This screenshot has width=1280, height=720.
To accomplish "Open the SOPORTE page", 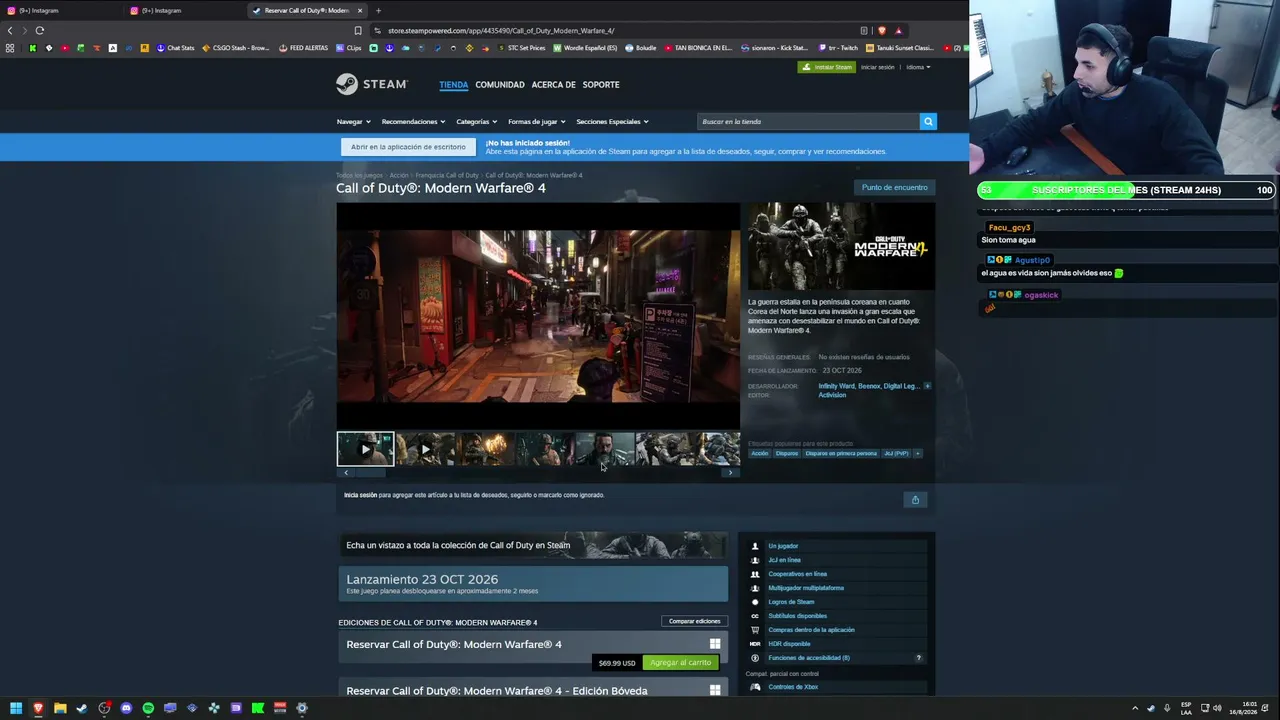I will tap(601, 85).
